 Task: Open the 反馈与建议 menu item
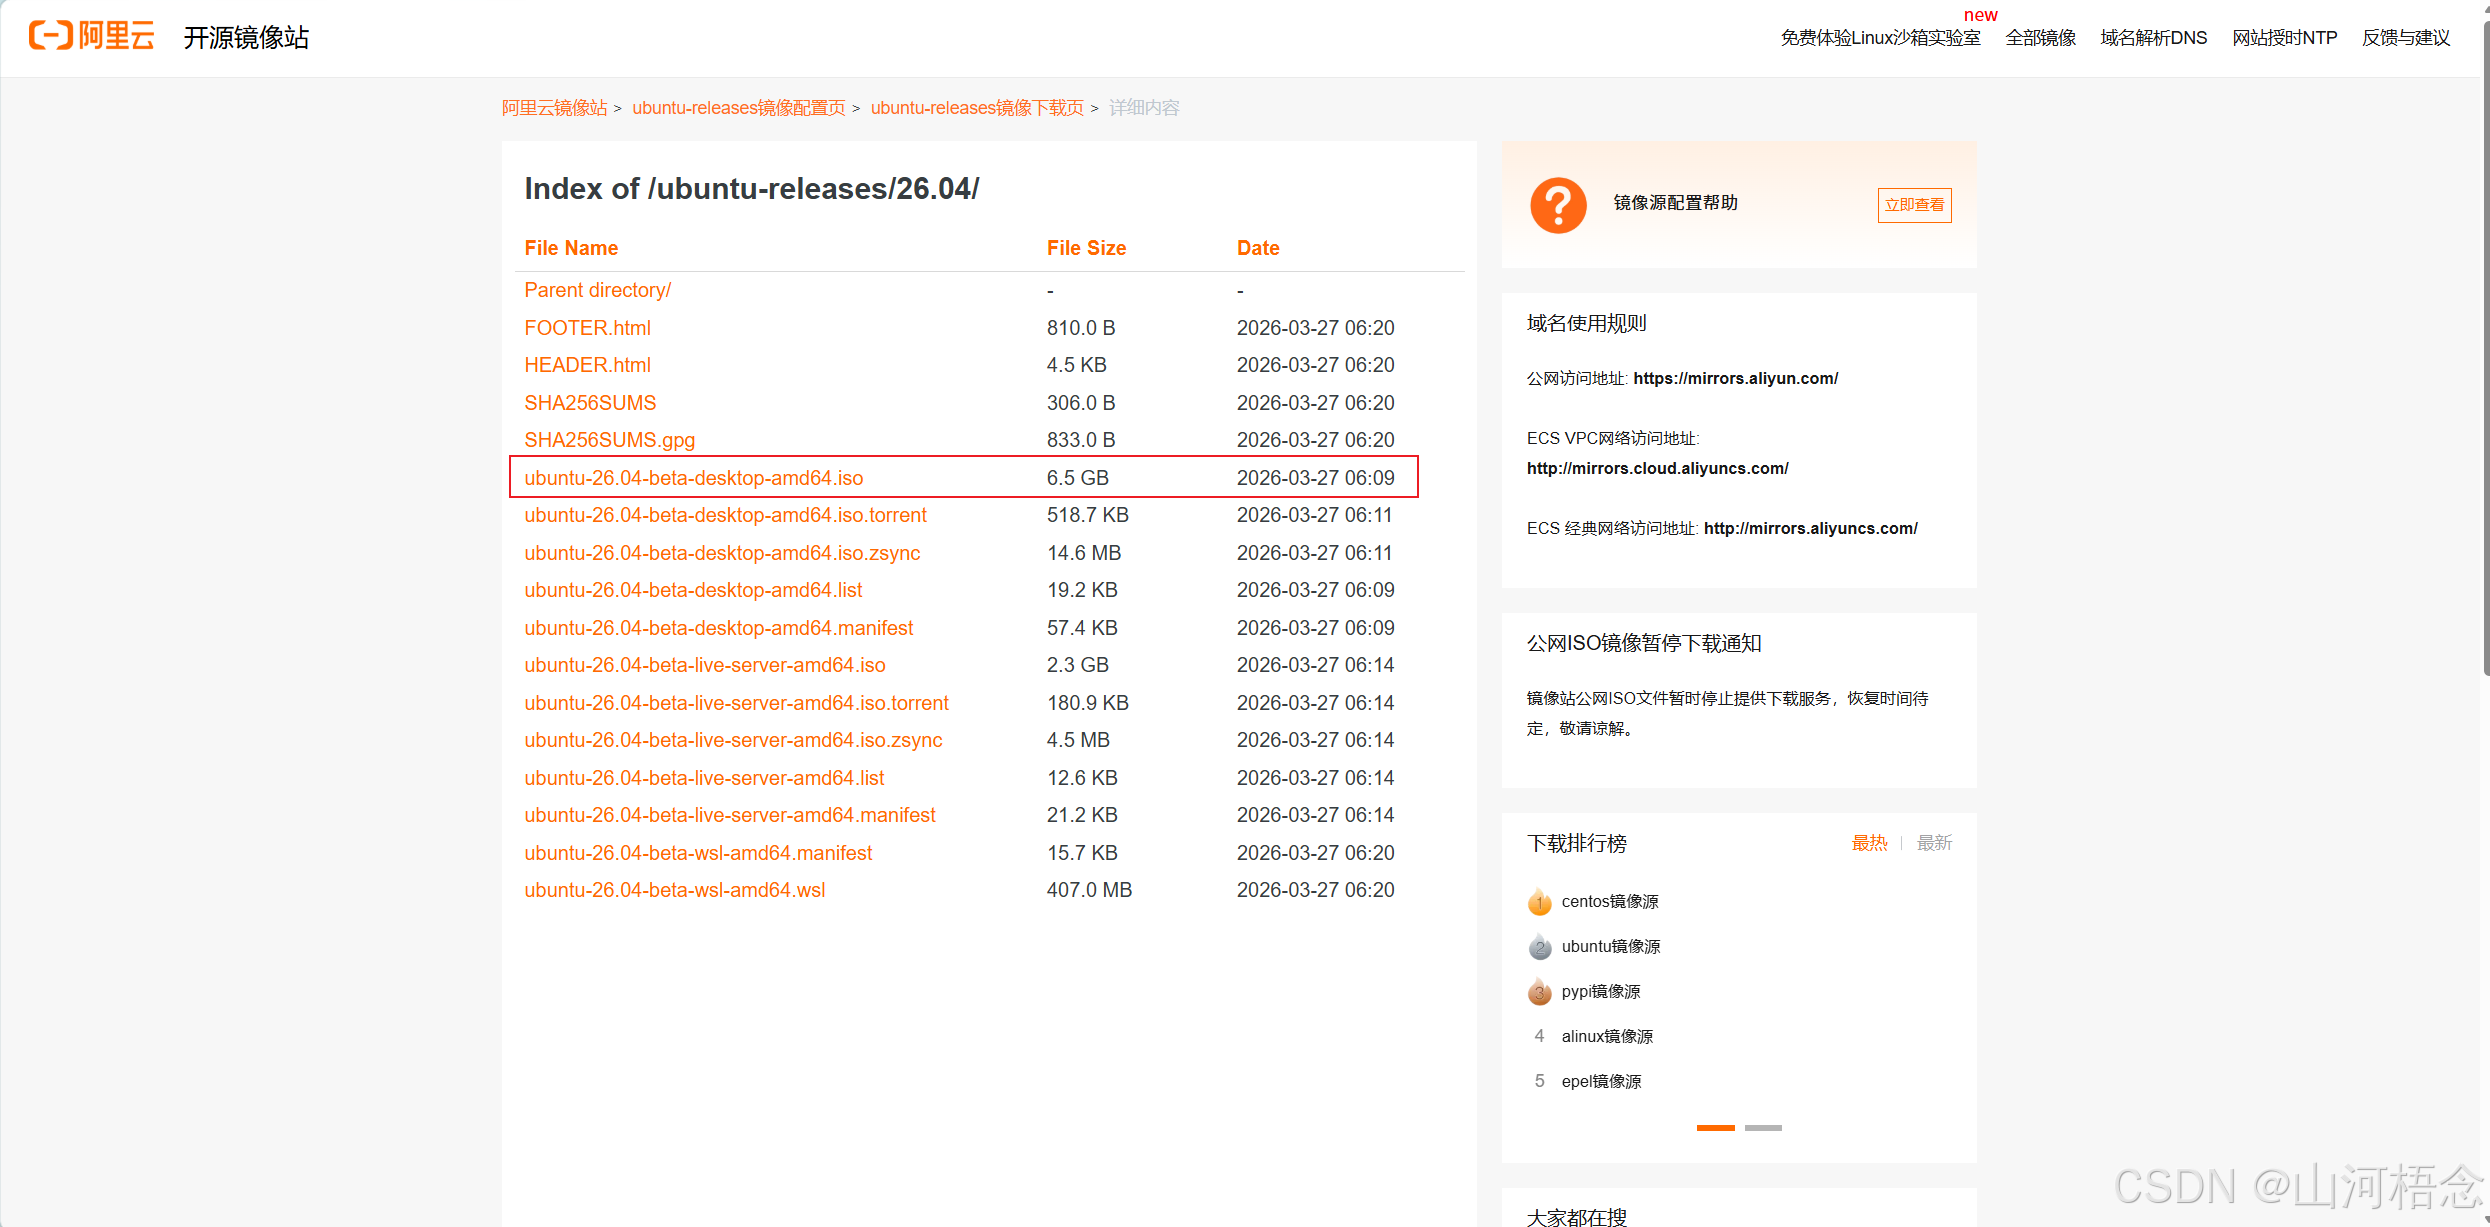click(2406, 38)
